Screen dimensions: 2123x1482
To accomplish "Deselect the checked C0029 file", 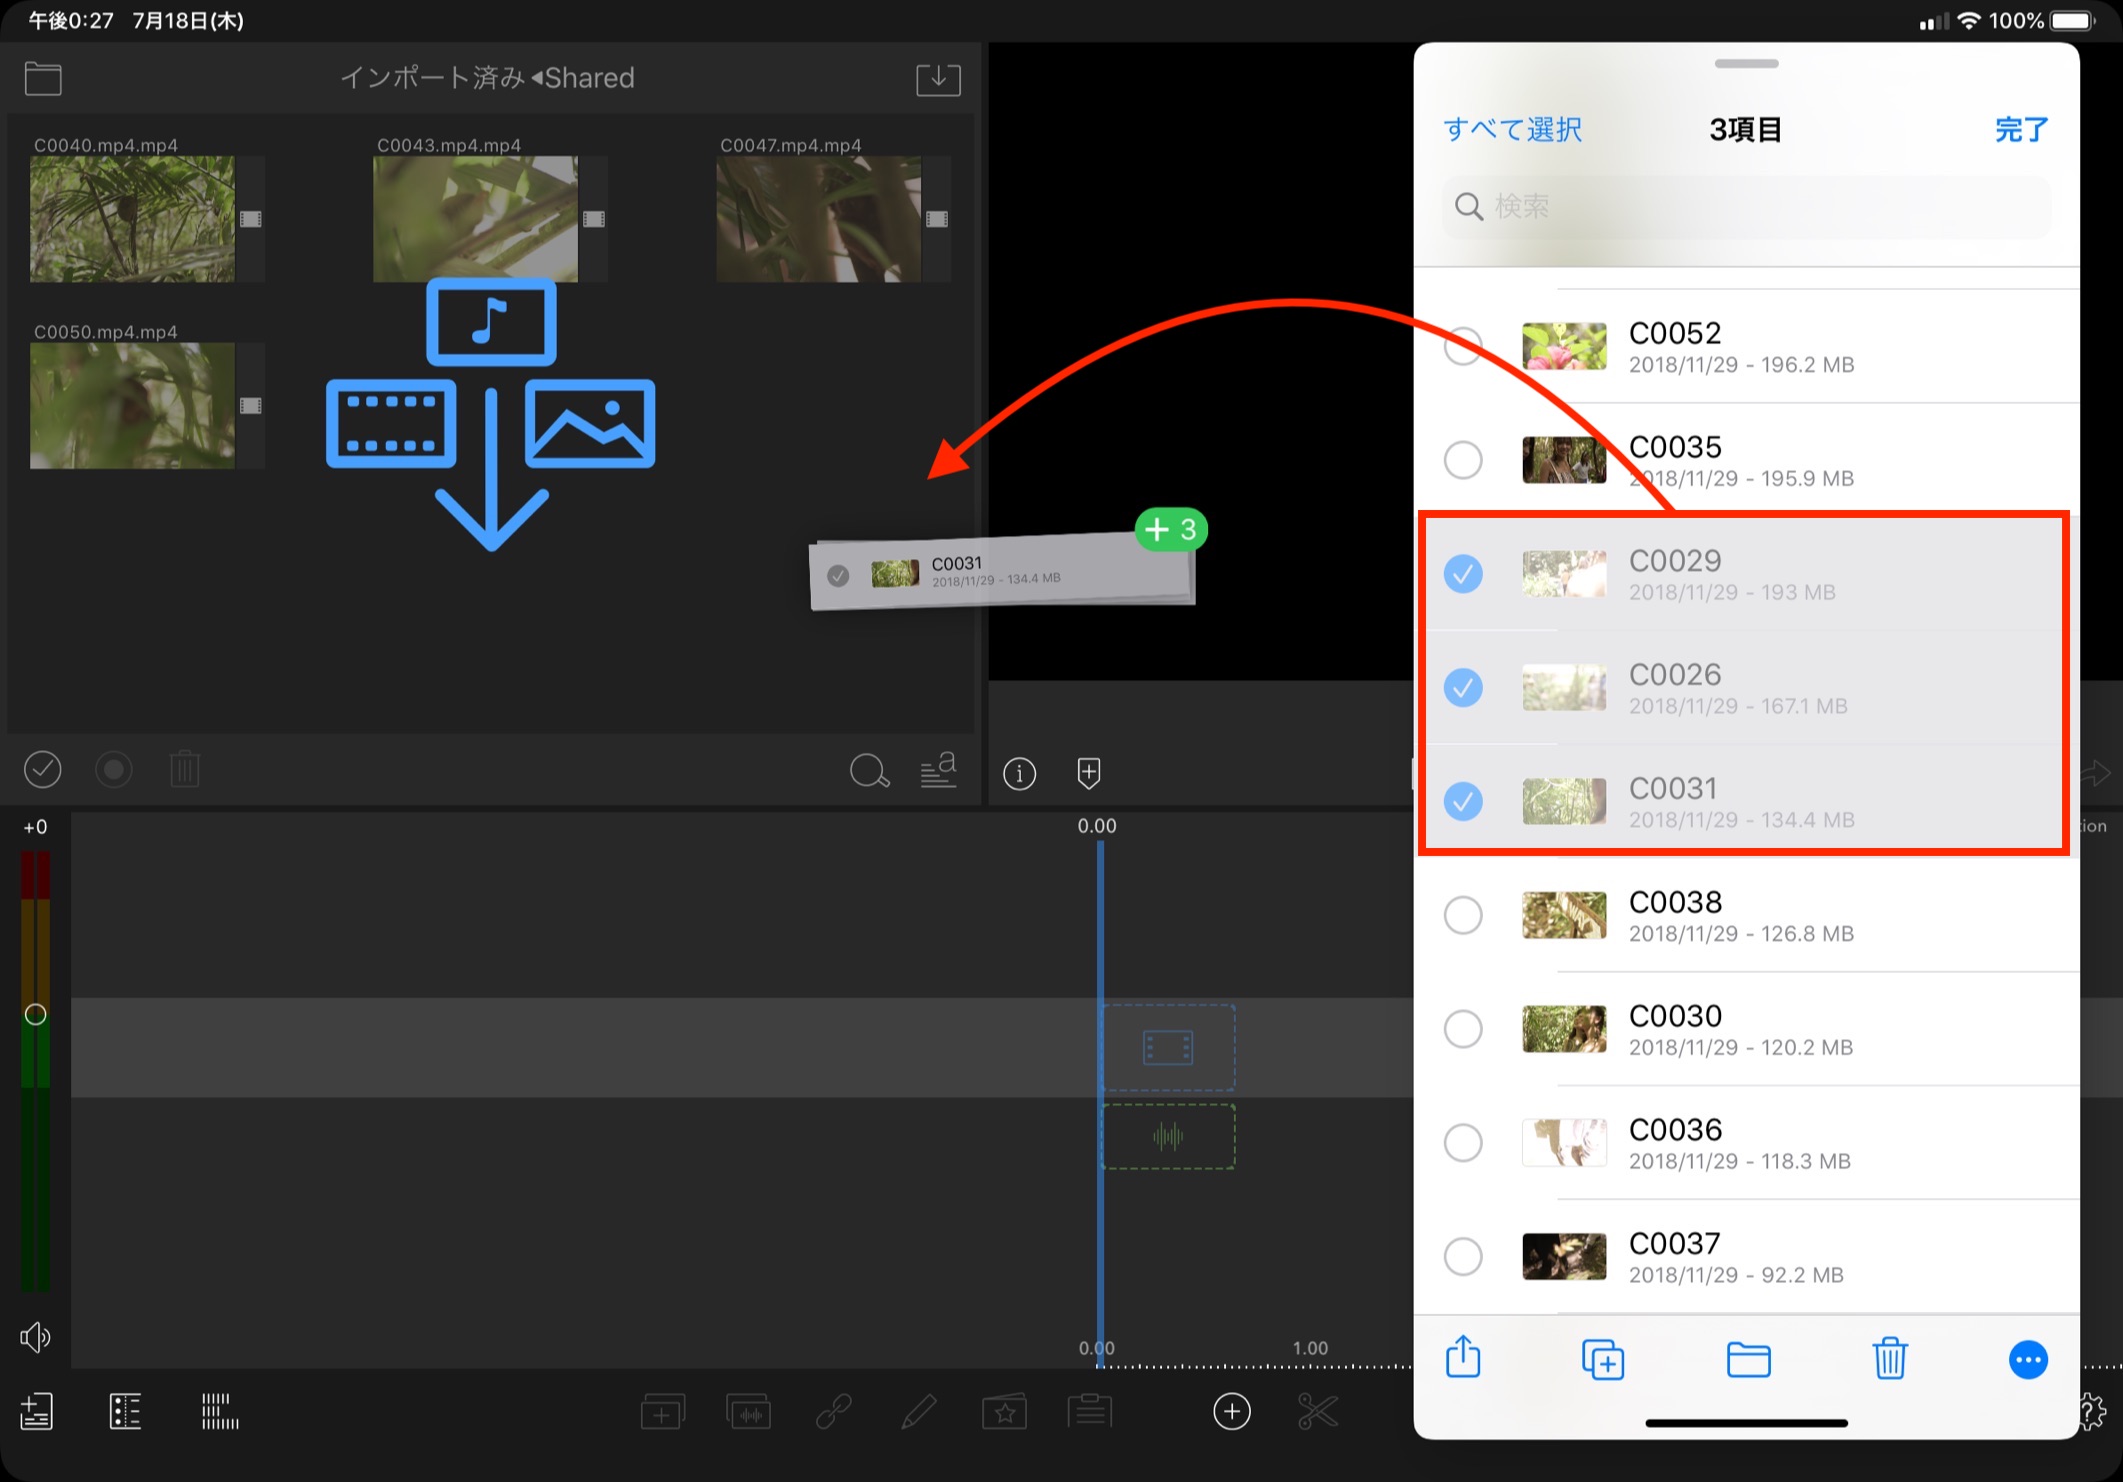I will (1463, 574).
